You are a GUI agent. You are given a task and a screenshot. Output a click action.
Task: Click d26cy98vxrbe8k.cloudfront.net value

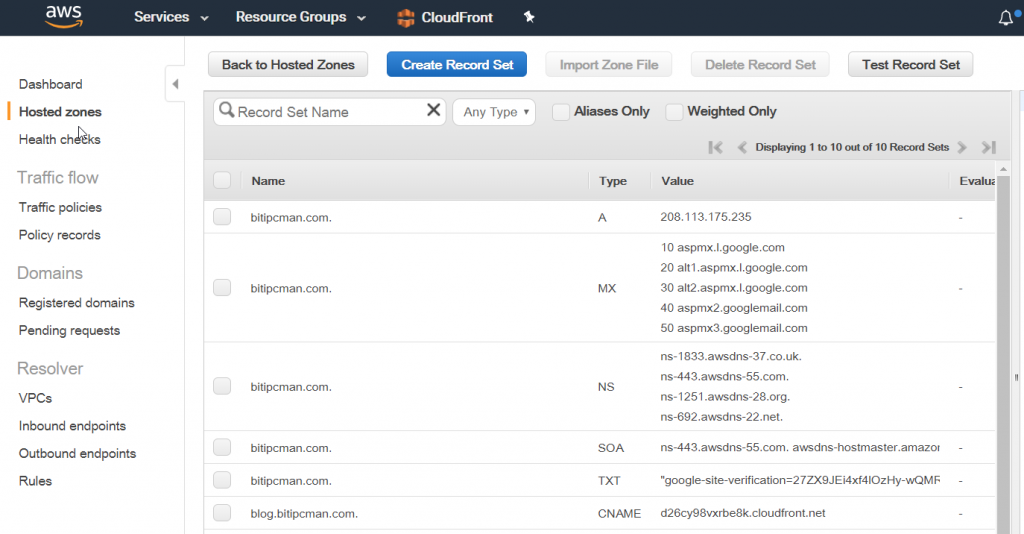[743, 513]
